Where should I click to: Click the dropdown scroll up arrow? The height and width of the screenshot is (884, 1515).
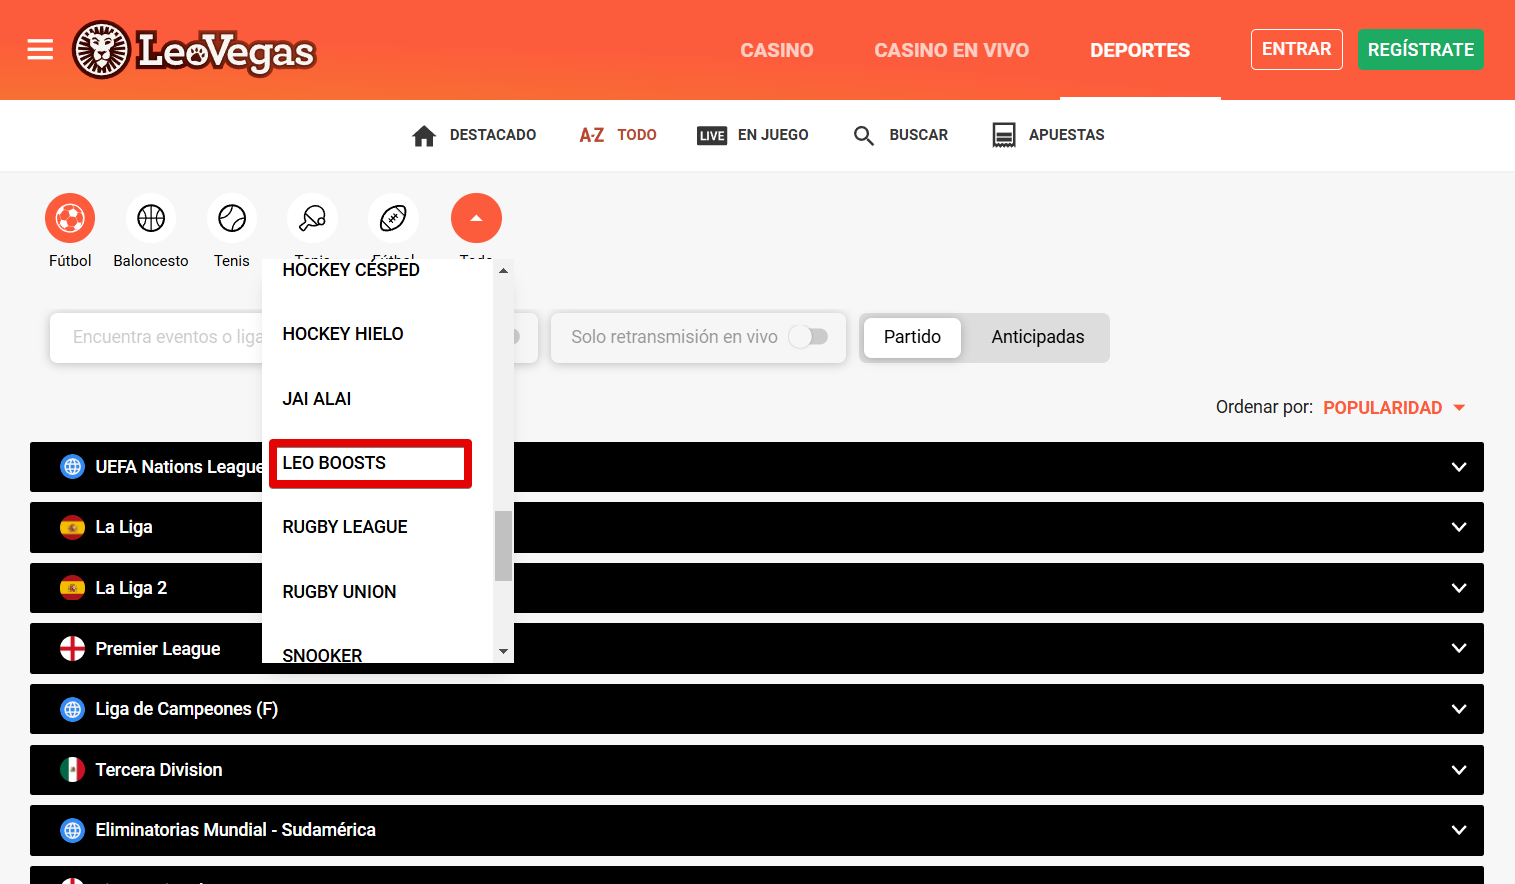(x=503, y=270)
